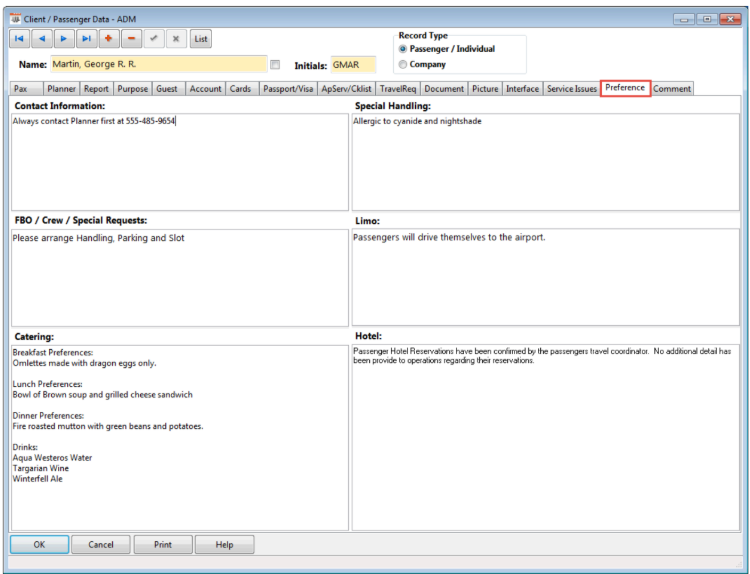750x574 pixels.
Task: Click the X cancel-edit icon
Action: click(176, 39)
